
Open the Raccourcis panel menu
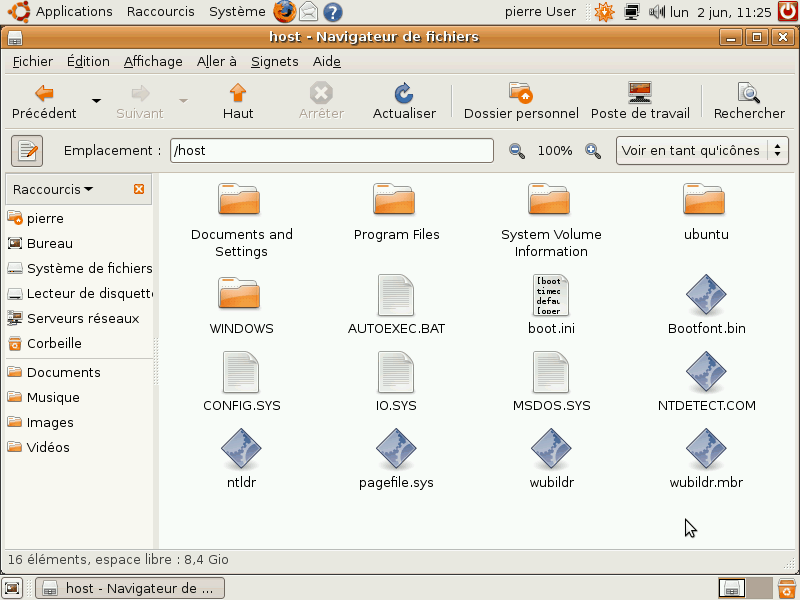coord(161,12)
